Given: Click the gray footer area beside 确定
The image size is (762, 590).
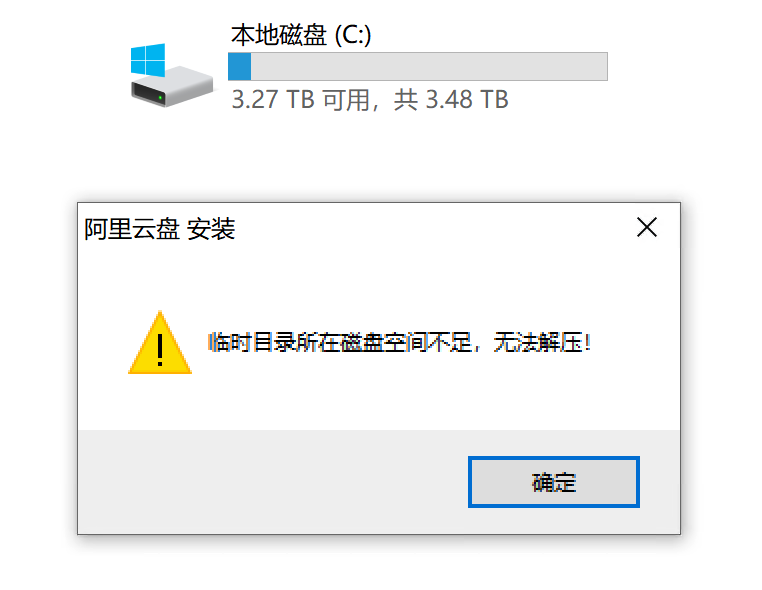Looking at the screenshot, I should point(272,482).
